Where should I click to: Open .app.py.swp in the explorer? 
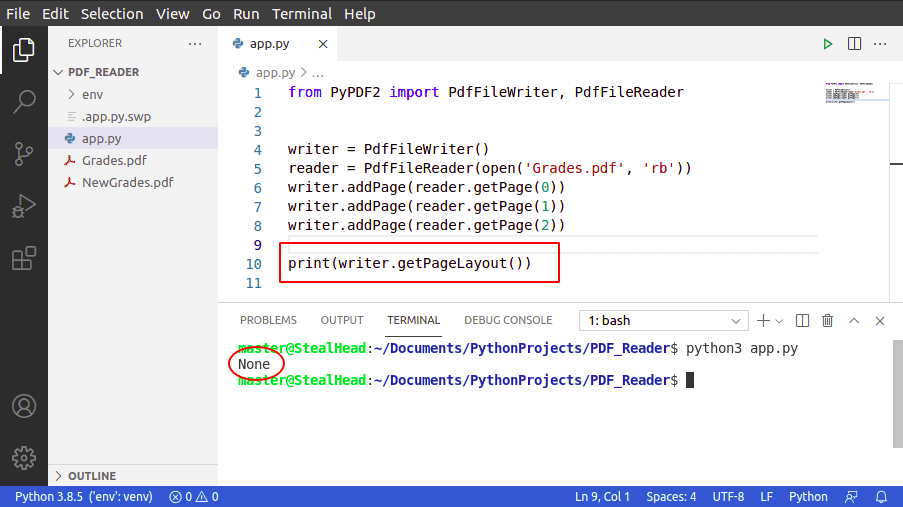(133, 116)
